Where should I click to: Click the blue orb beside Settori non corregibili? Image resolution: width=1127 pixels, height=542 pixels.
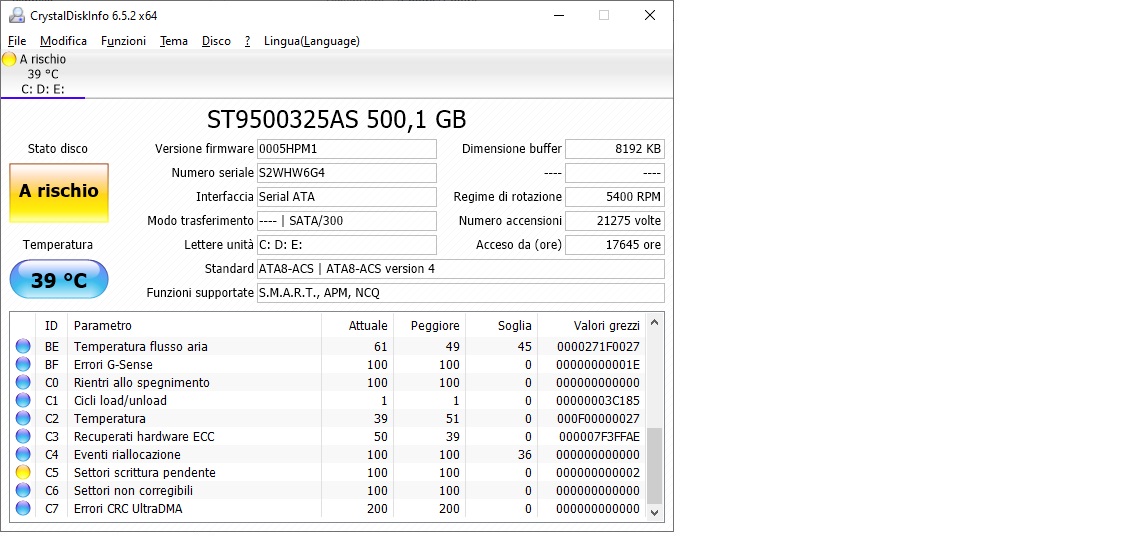point(24,490)
